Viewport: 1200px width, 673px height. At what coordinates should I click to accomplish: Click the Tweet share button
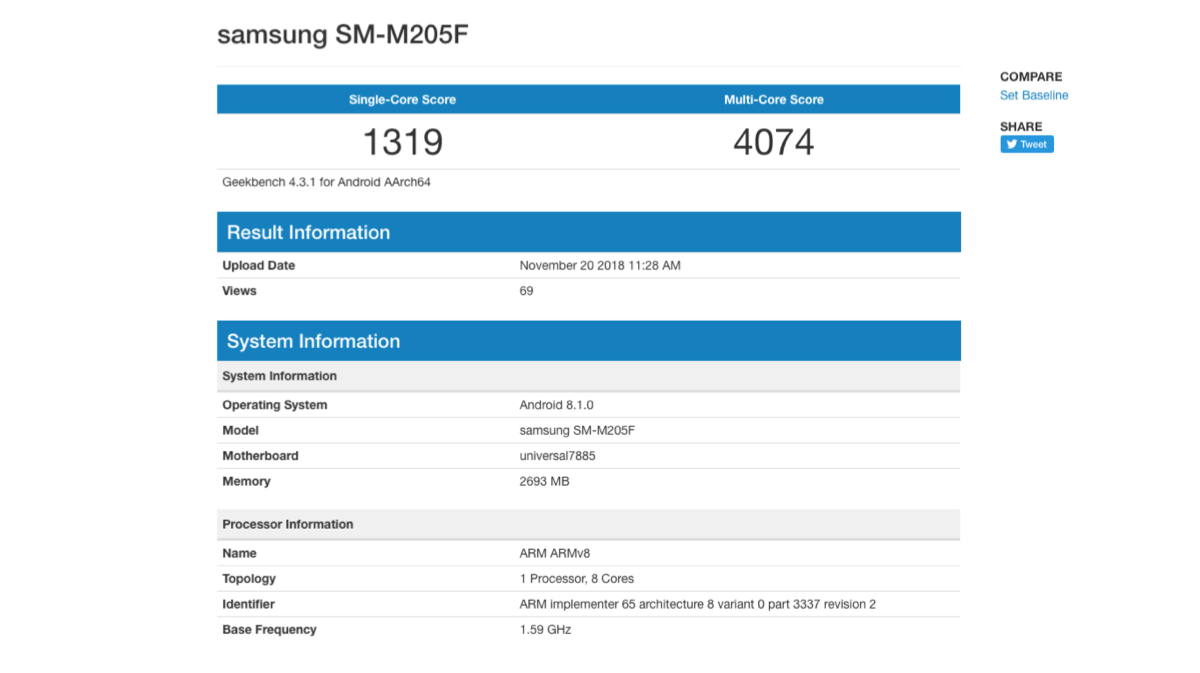click(x=1027, y=144)
